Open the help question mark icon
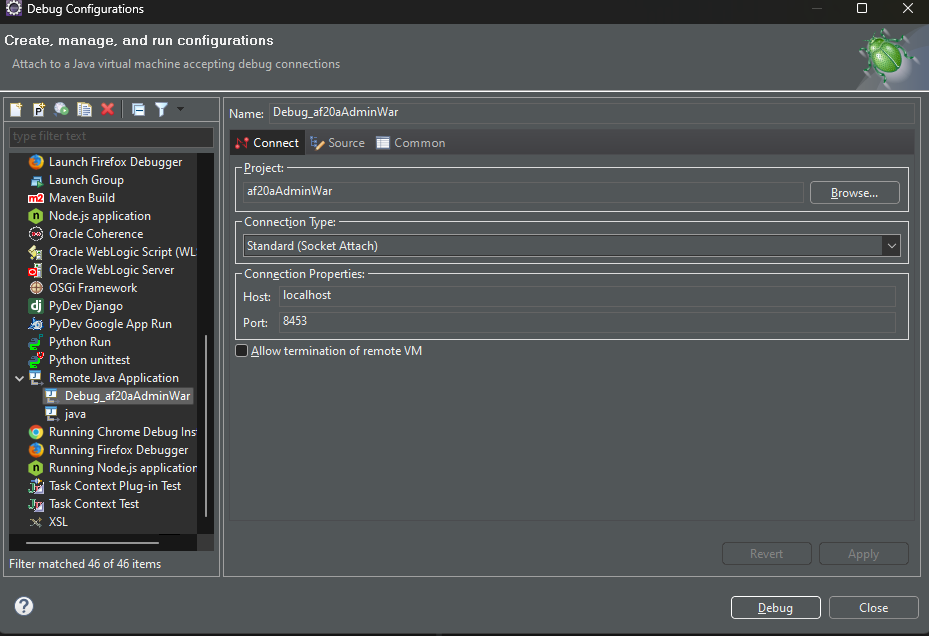The width and height of the screenshot is (929, 636). [x=24, y=606]
